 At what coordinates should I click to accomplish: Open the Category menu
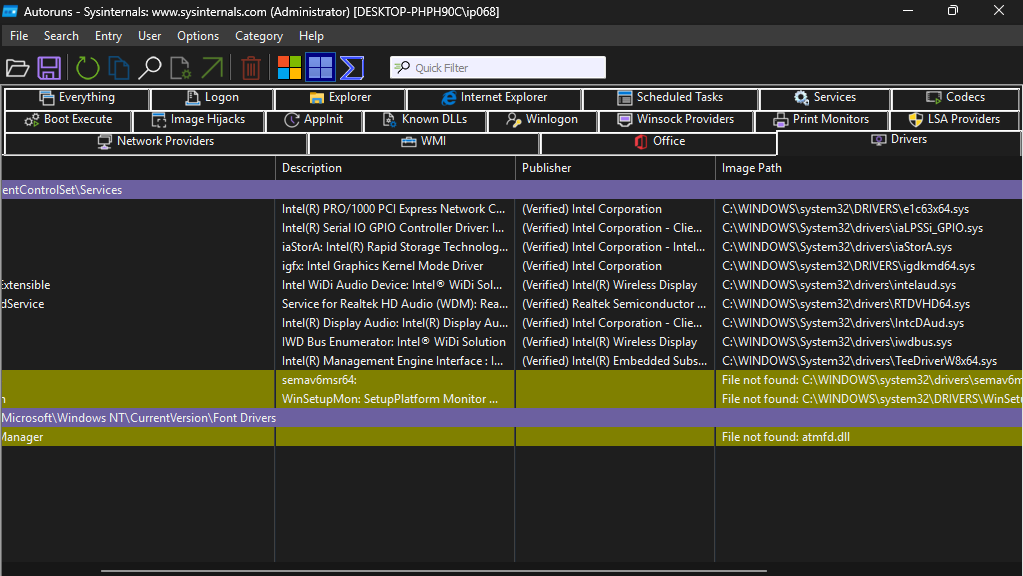(x=259, y=36)
